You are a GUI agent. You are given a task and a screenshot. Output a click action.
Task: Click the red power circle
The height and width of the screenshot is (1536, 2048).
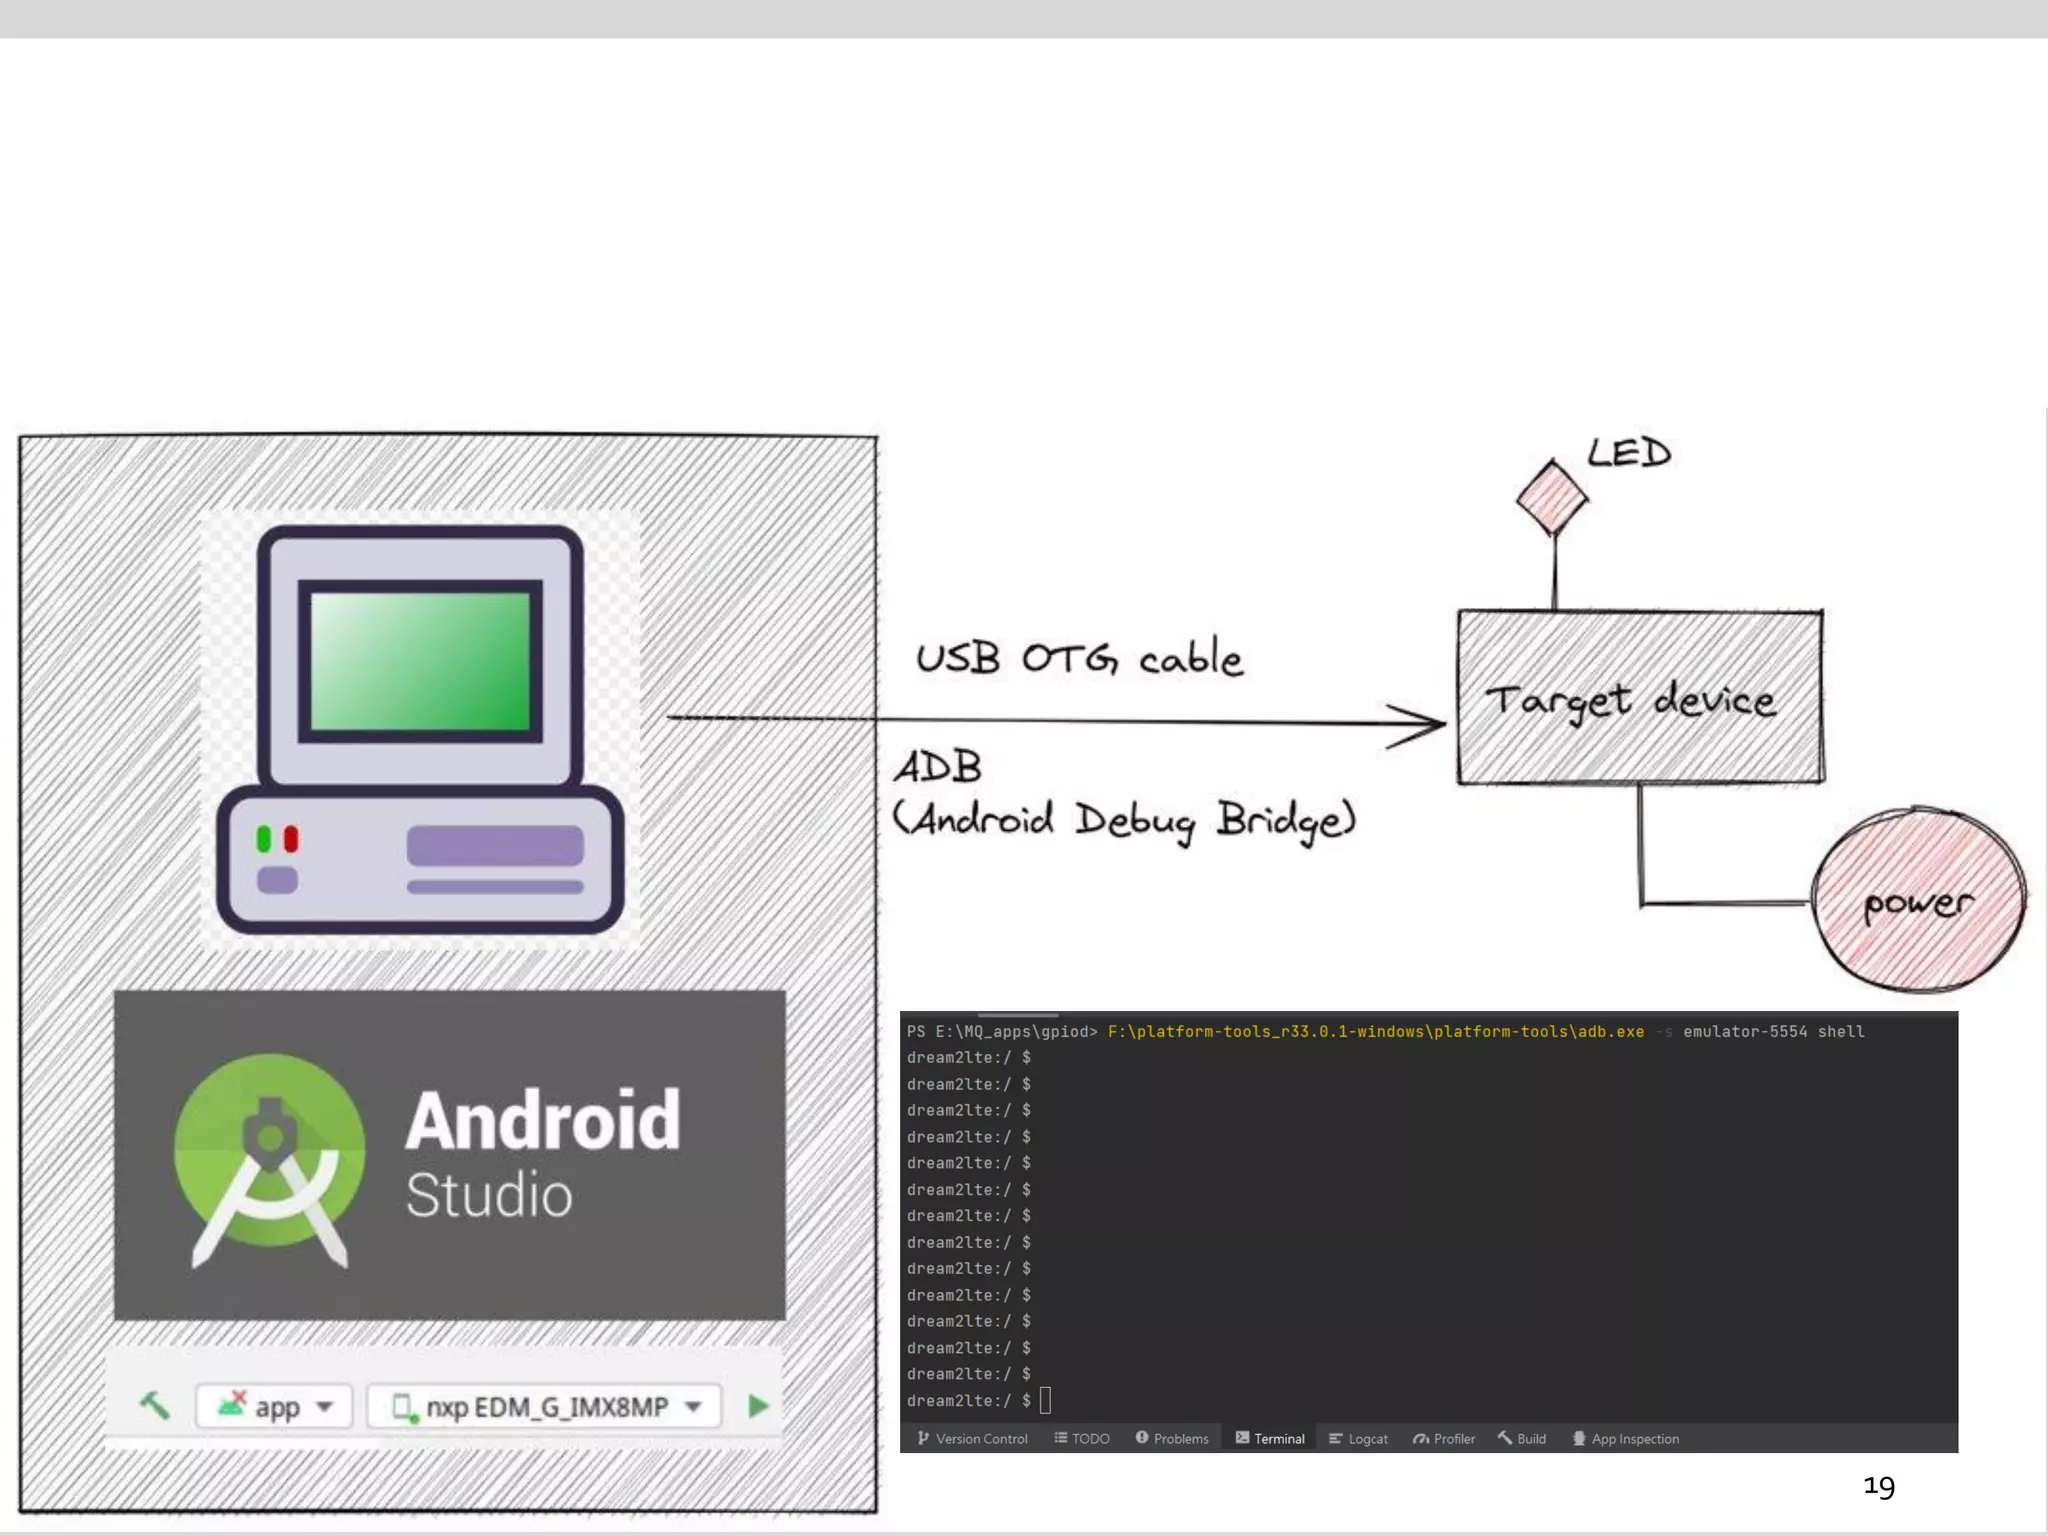tap(1918, 900)
